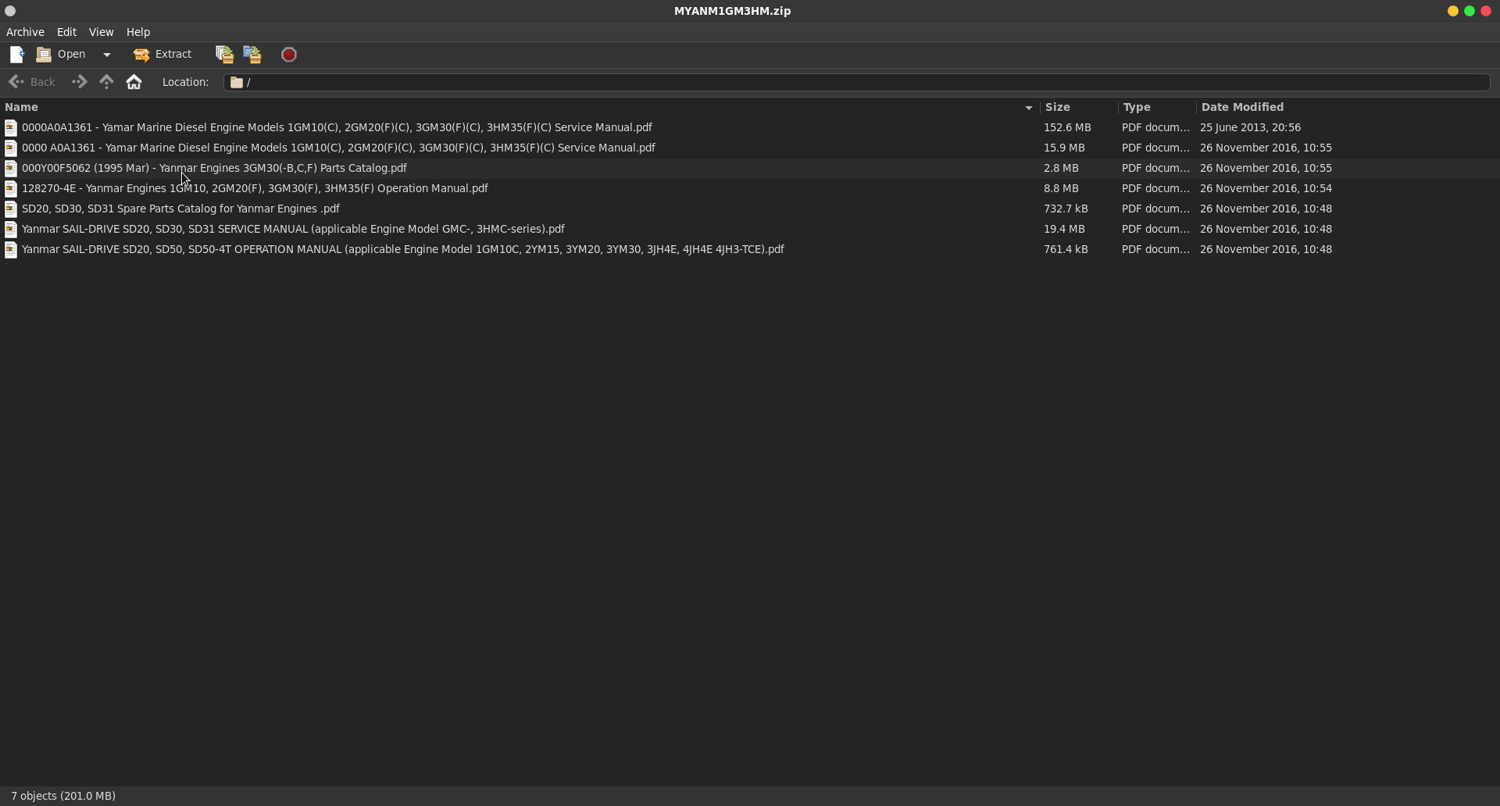This screenshot has height=806, width=1500.
Task: Select 'Yanmar SAIL-DRIVE SD20, SD30, SD31 SERVICE MANUAL' name
Action: click(x=293, y=229)
